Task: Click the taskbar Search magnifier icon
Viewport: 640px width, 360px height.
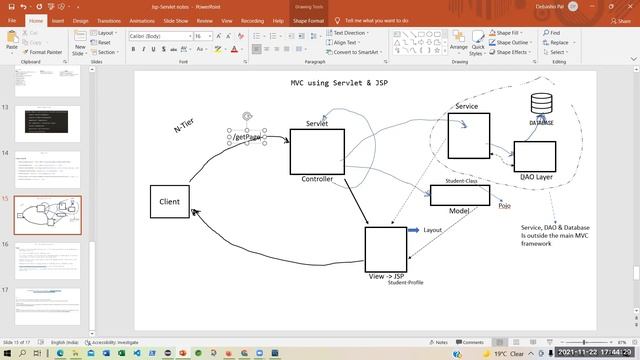Action: point(22,353)
